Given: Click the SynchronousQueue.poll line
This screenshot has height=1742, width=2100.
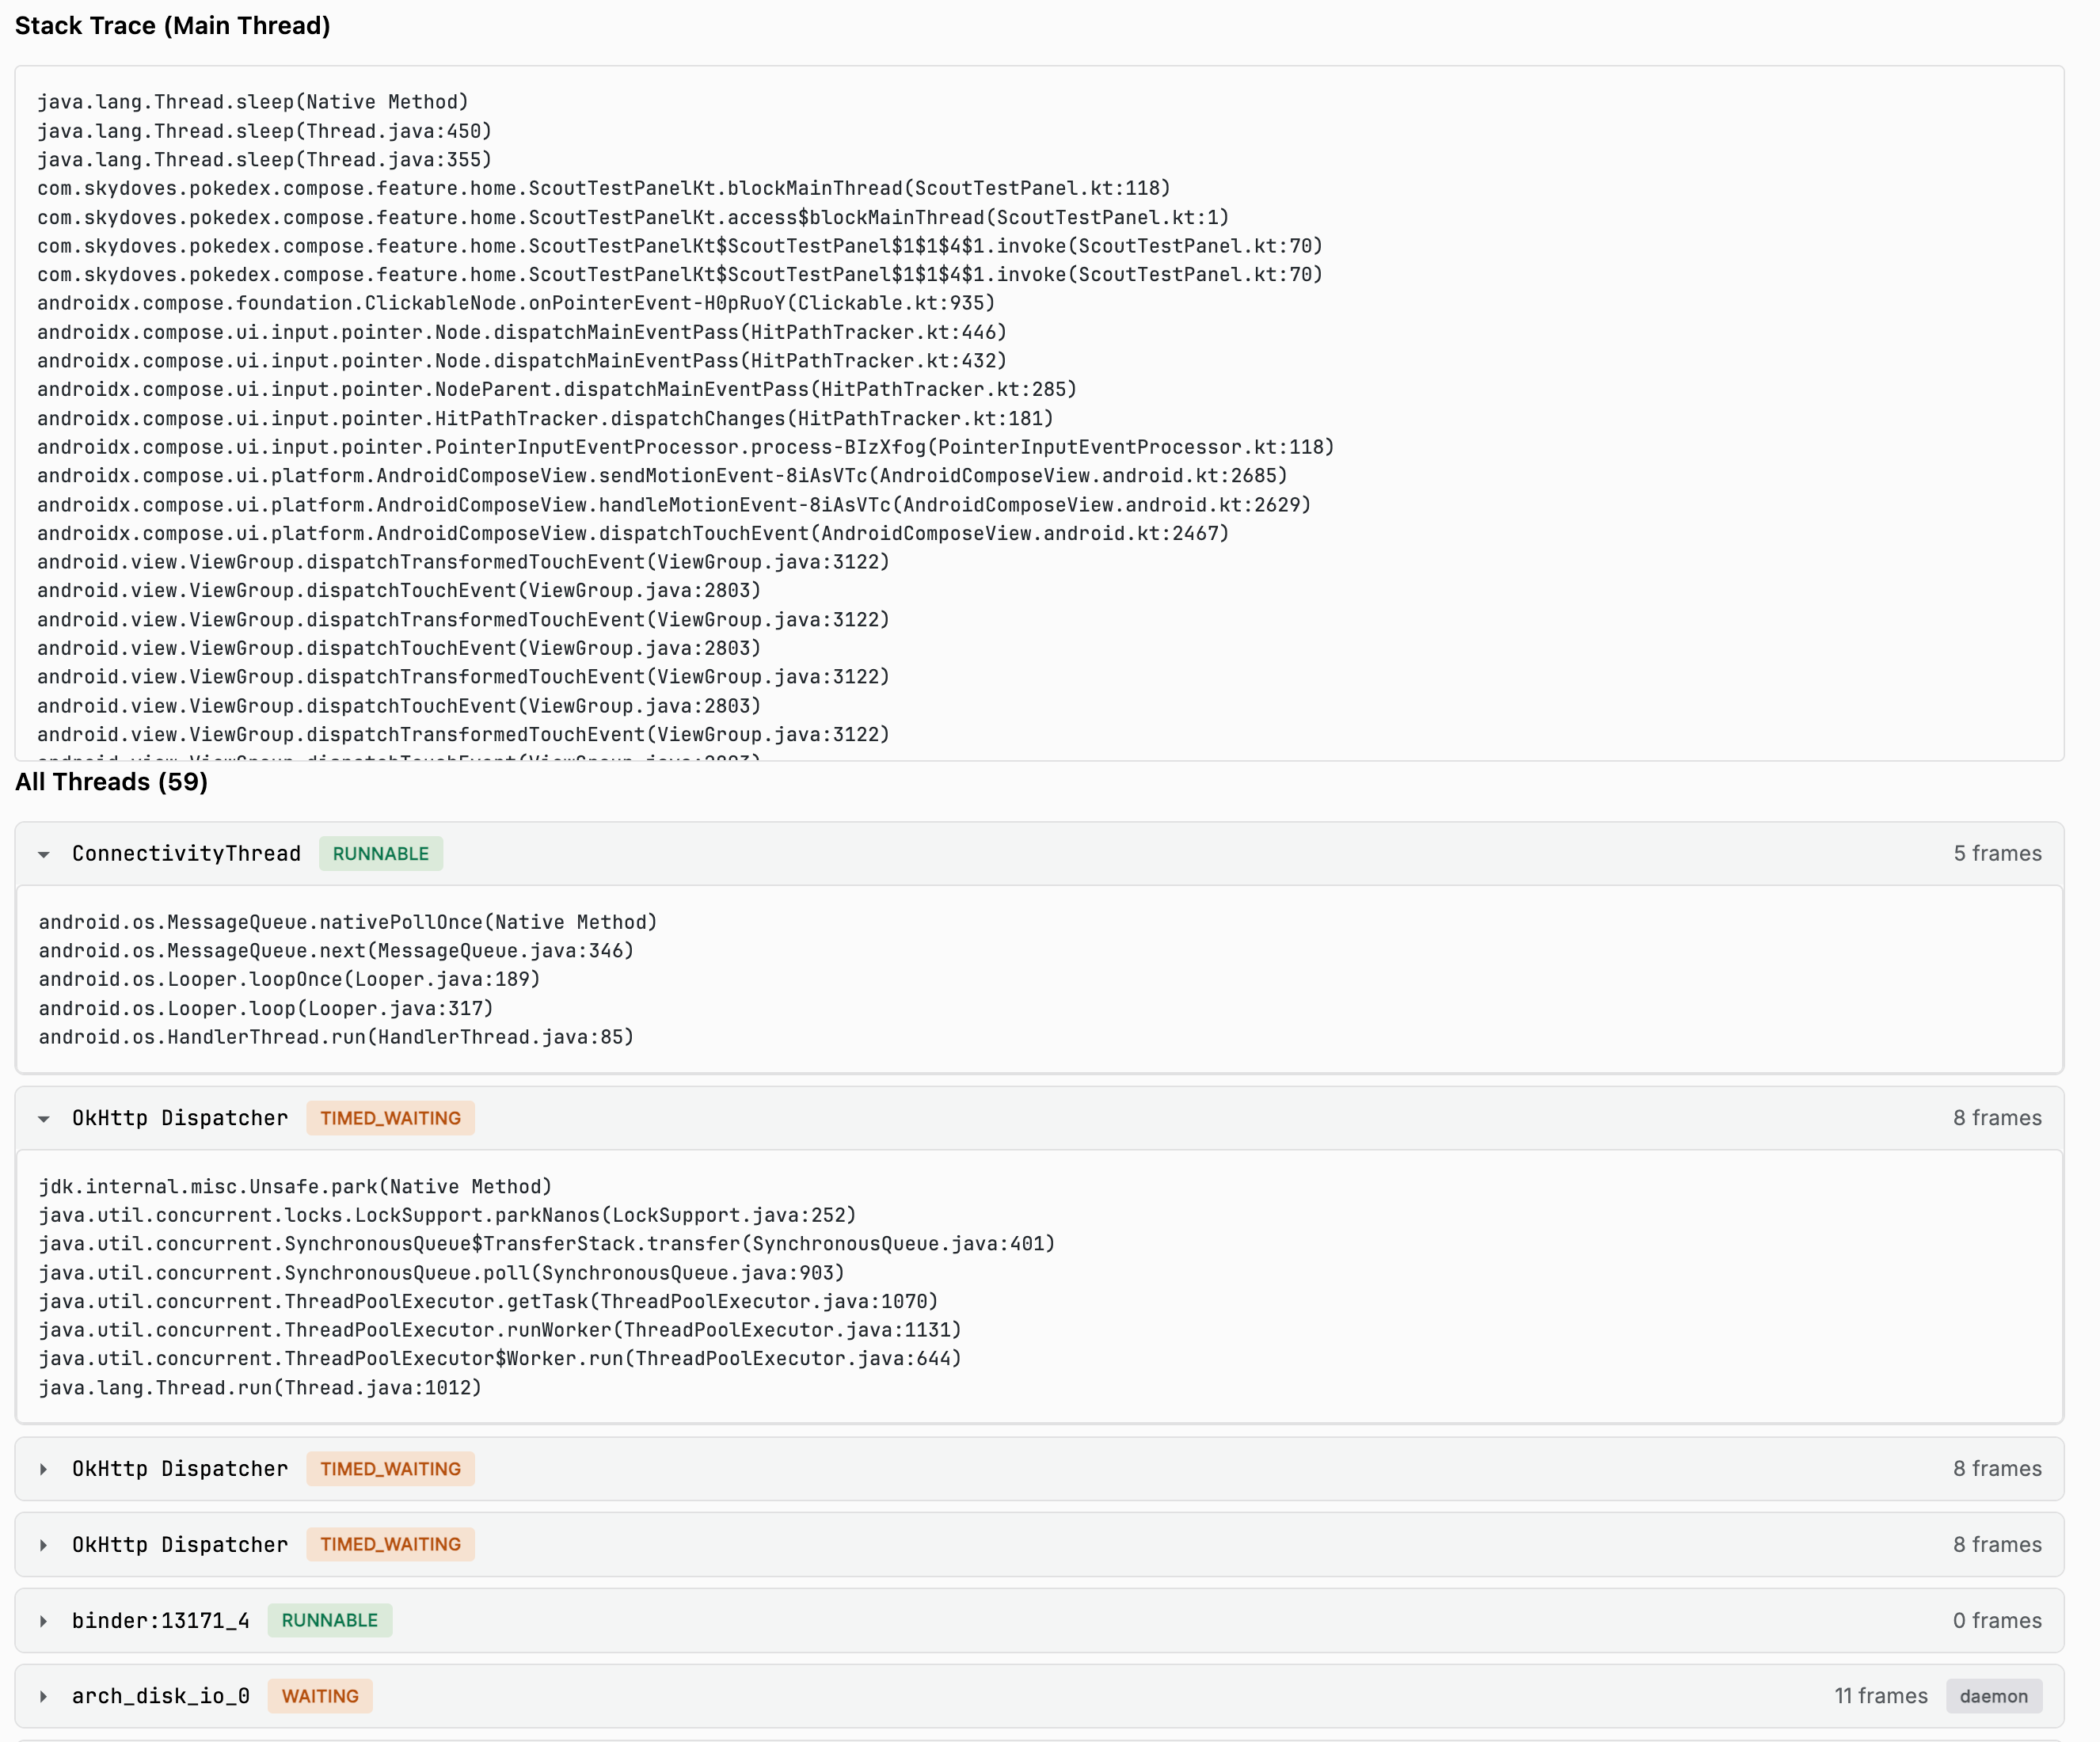Looking at the screenshot, I should (442, 1274).
